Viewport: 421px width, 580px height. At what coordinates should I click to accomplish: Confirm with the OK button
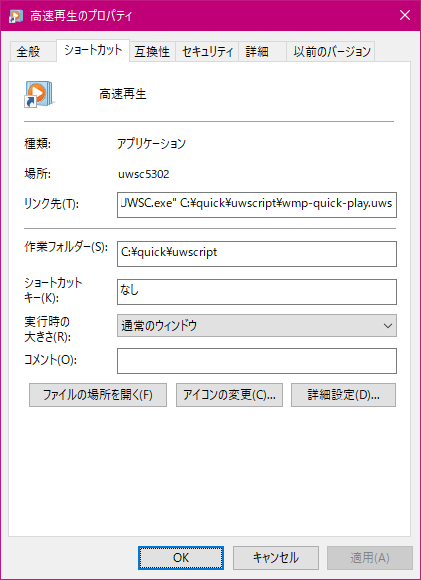pyautogui.click(x=181, y=558)
